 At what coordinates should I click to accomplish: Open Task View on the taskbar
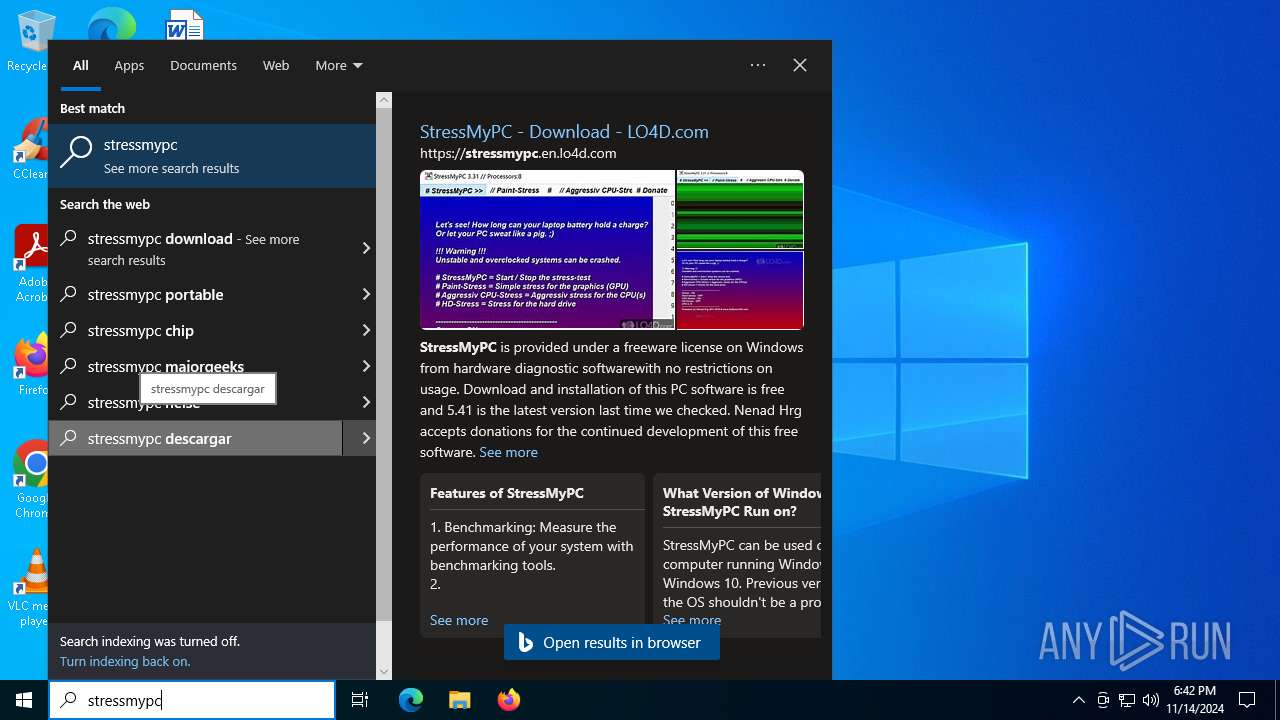[360, 700]
